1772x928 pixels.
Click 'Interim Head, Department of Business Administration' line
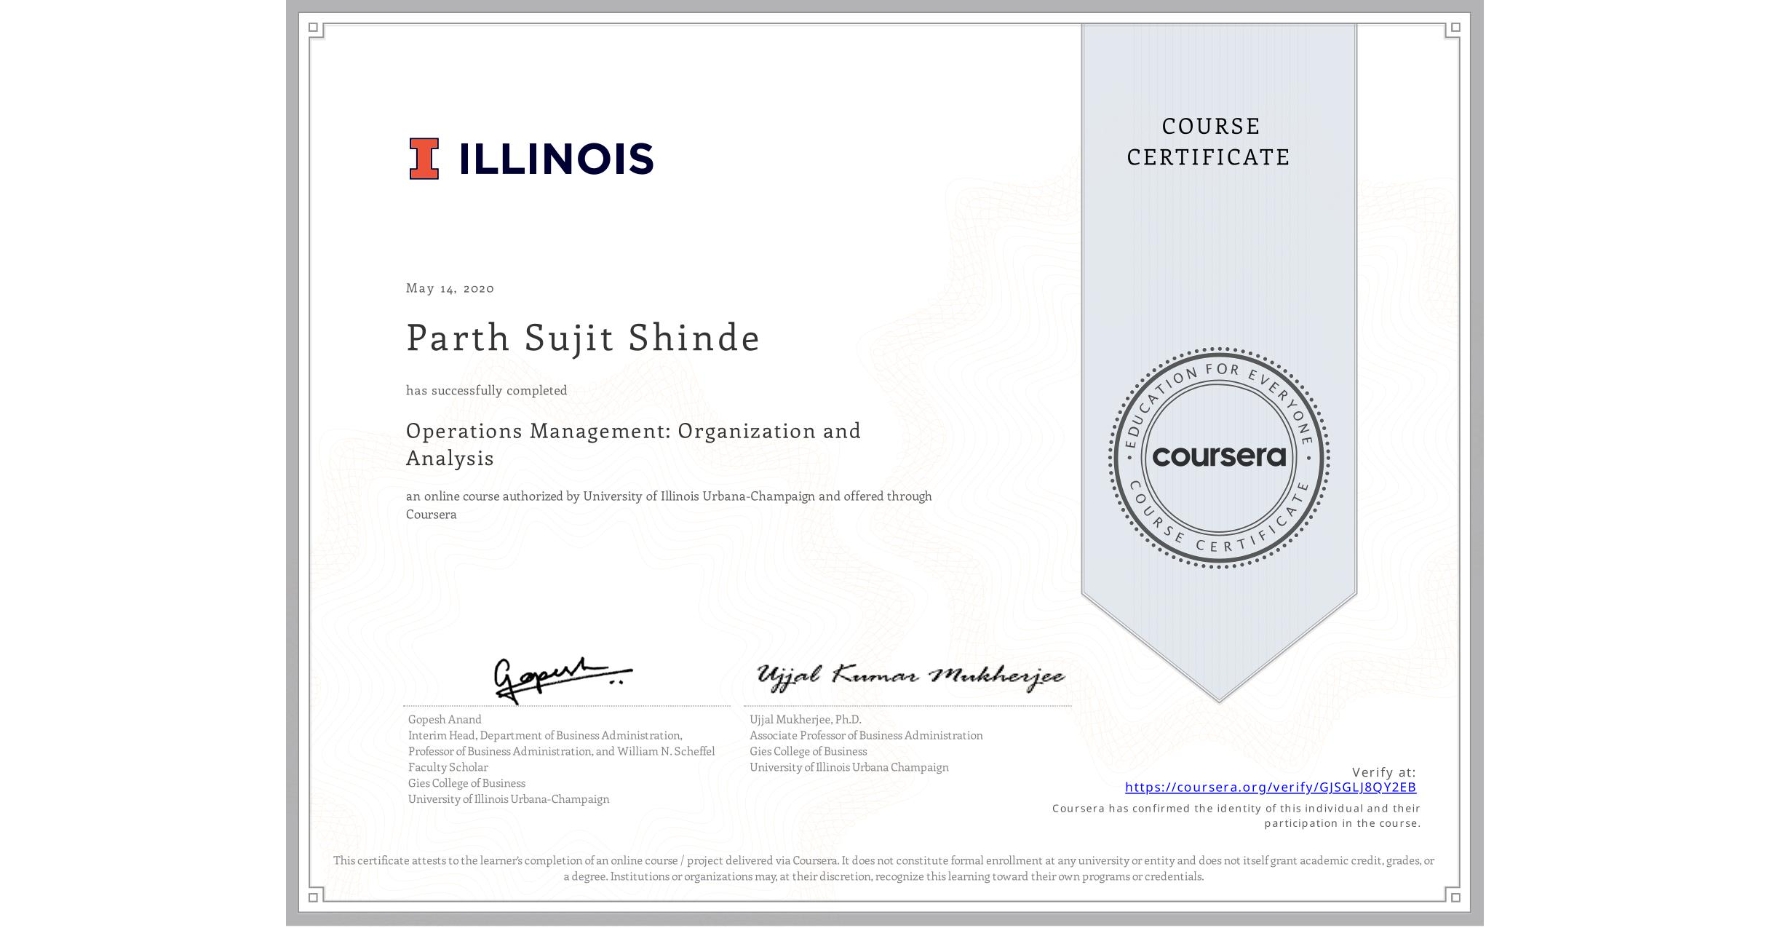click(x=545, y=735)
